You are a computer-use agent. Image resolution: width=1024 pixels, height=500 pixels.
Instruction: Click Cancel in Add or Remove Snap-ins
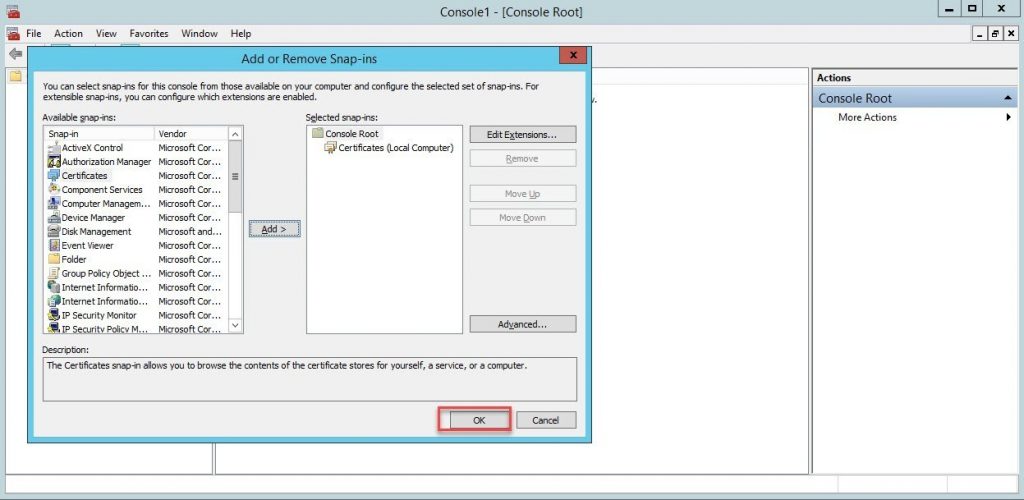(x=546, y=420)
